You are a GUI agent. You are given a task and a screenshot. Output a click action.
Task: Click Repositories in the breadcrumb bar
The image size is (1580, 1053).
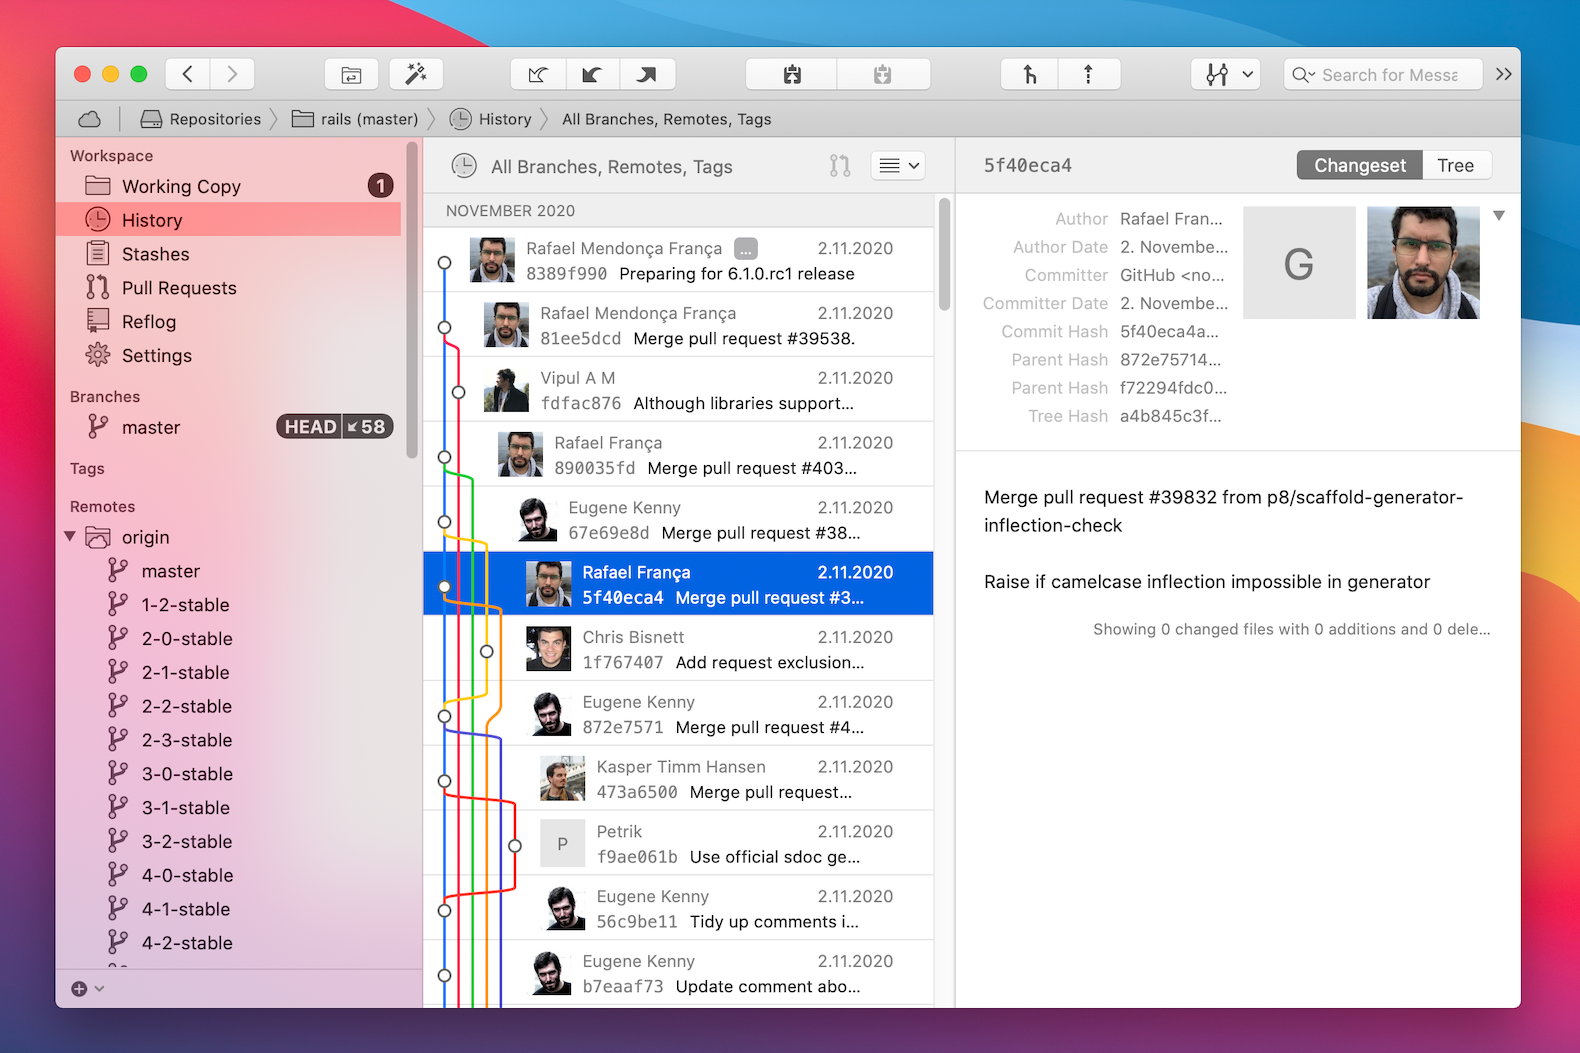pyautogui.click(x=214, y=120)
